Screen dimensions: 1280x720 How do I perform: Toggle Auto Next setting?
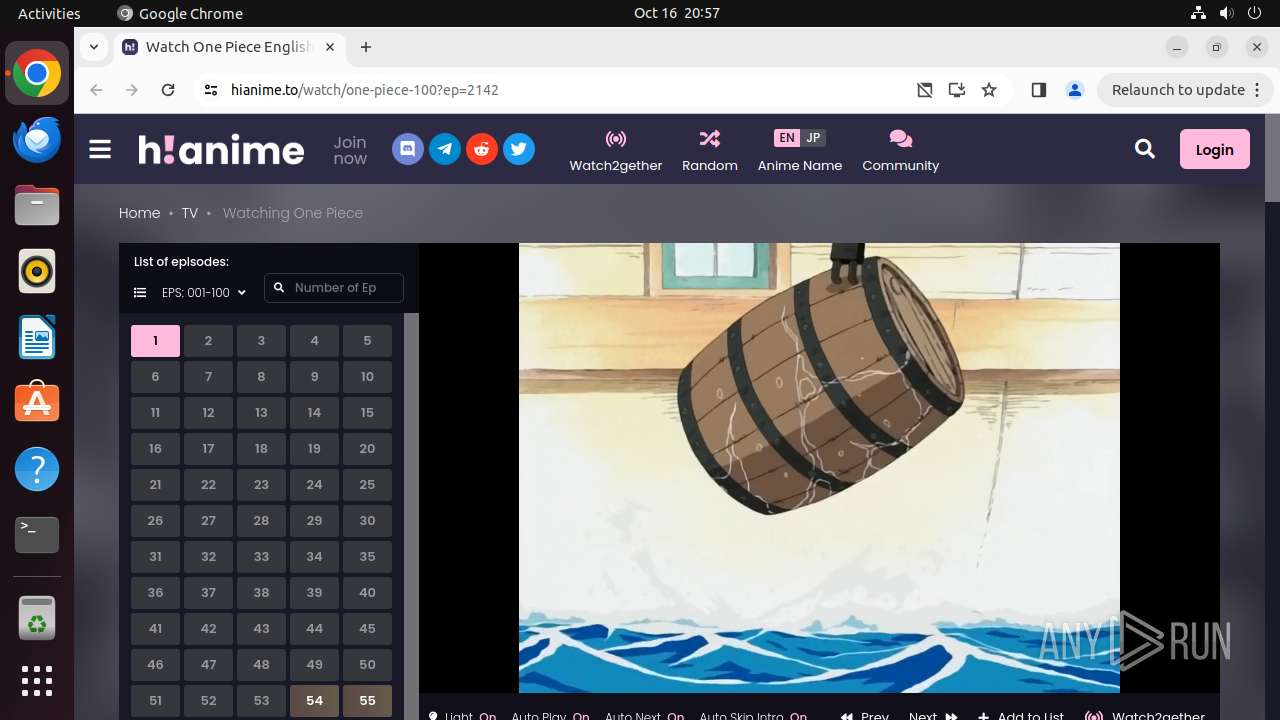tap(644, 715)
